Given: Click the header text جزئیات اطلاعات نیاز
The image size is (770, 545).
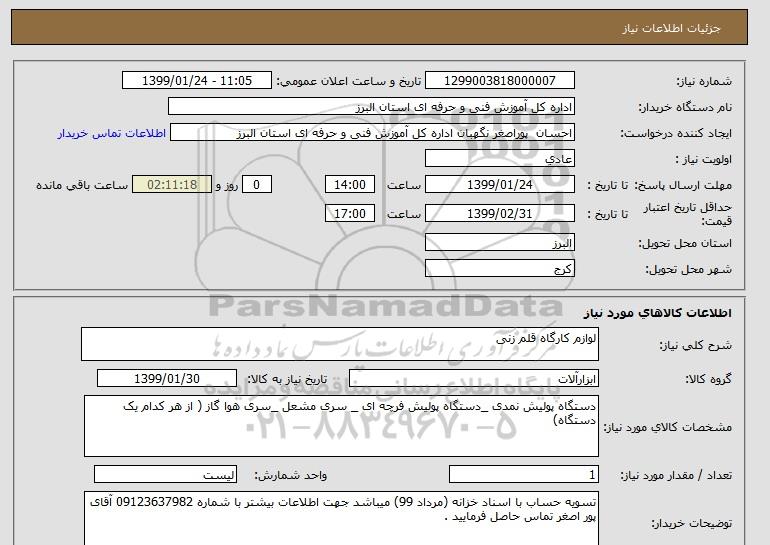Looking at the screenshot, I should pos(671,28).
